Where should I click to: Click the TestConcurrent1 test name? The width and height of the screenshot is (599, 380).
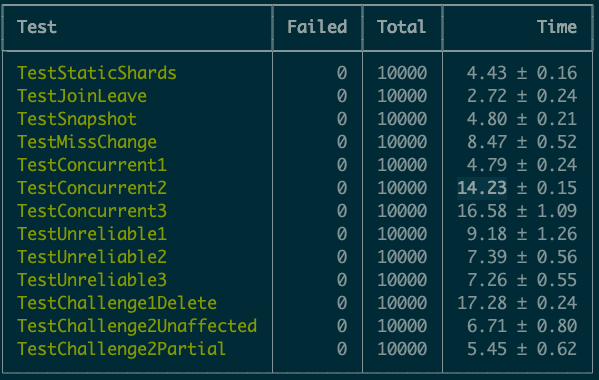click(92, 165)
